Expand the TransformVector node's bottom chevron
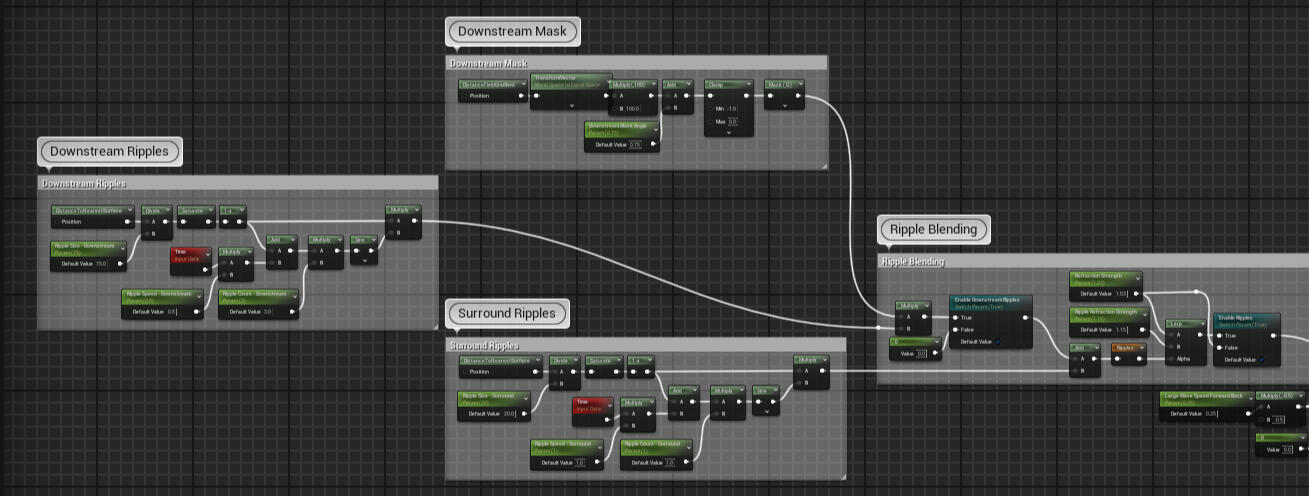Image resolution: width=1309 pixels, height=496 pixels. (x=571, y=105)
